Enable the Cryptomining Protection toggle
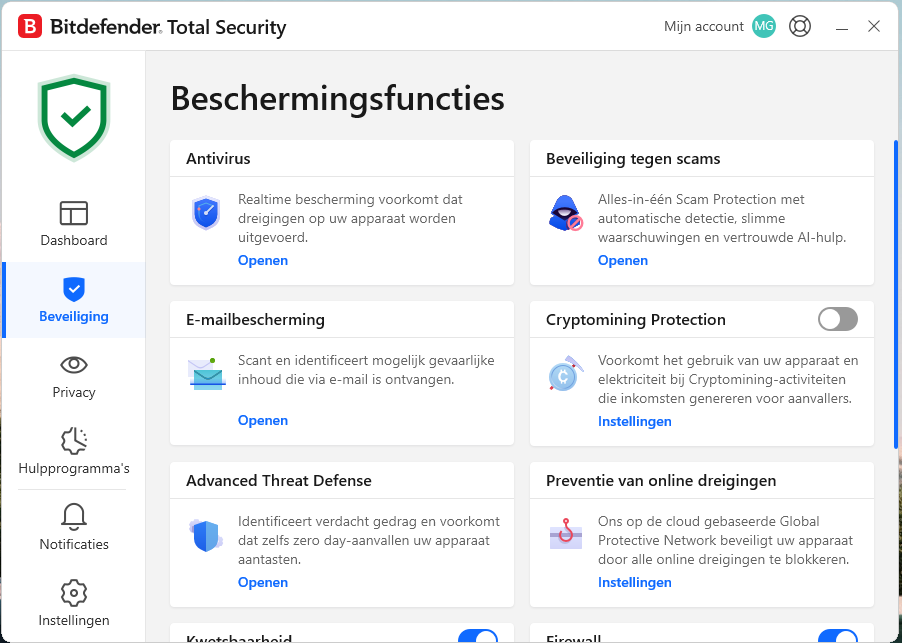 [837, 319]
